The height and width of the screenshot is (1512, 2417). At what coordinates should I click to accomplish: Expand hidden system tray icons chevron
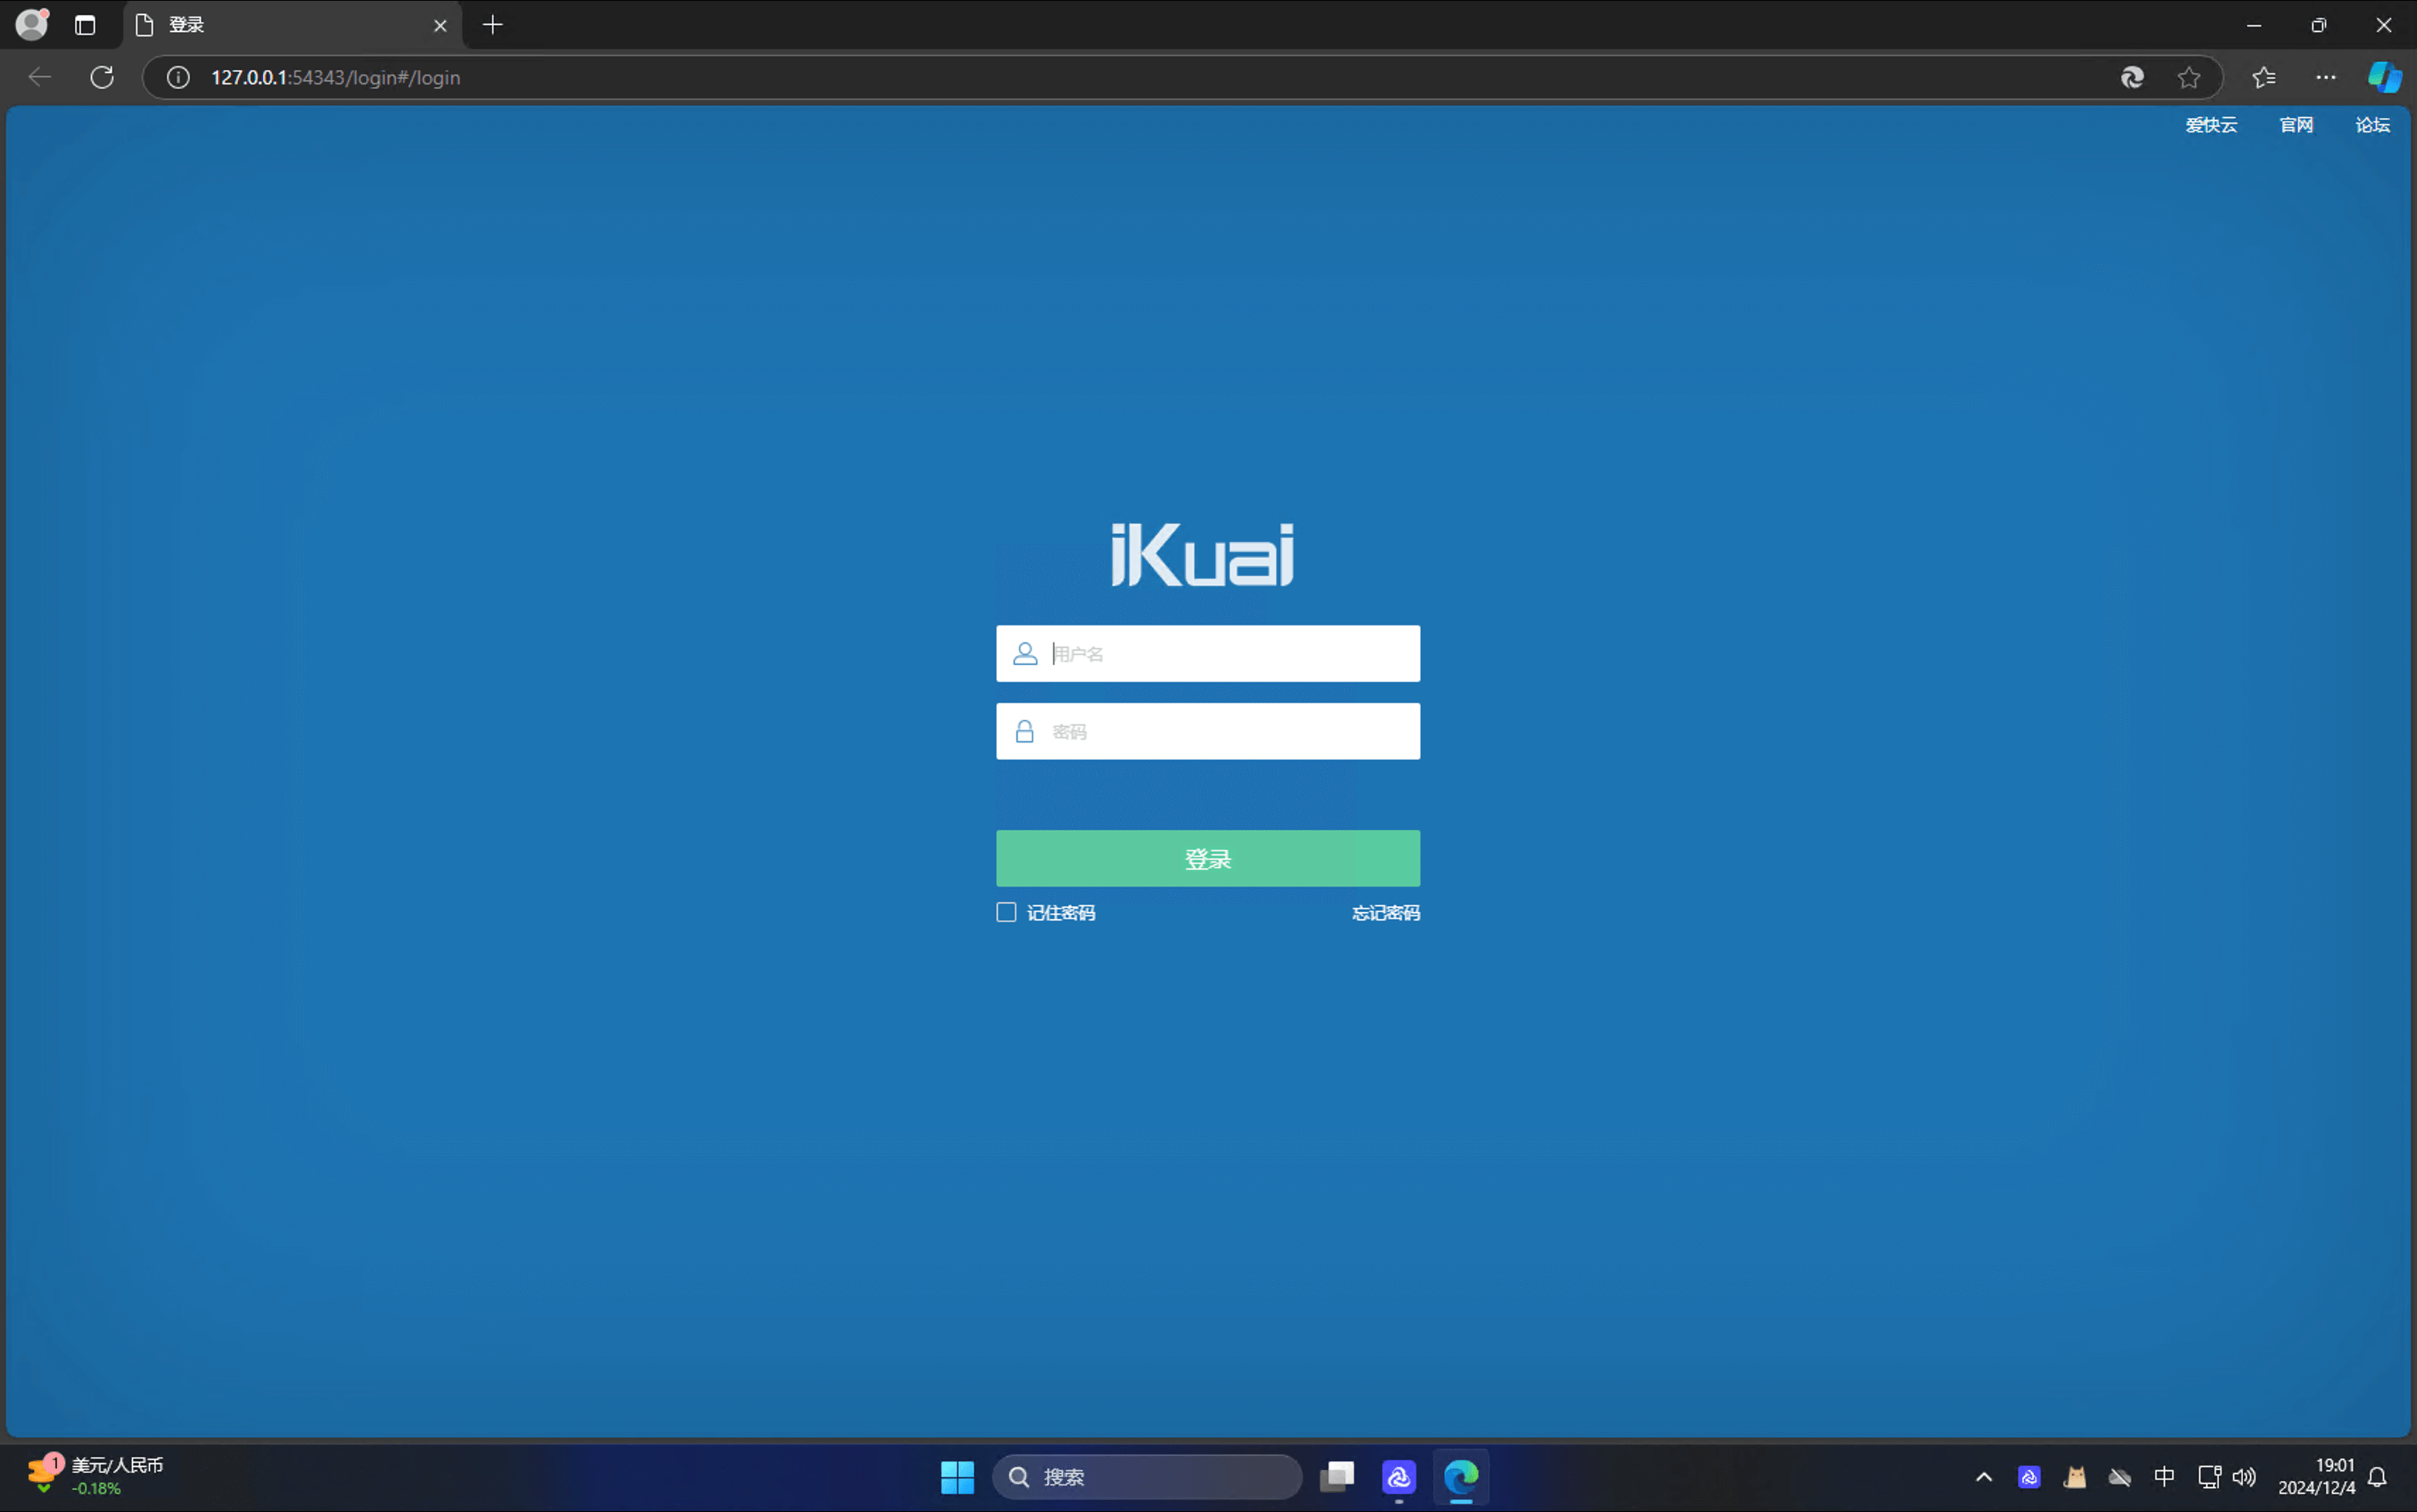pos(1984,1477)
